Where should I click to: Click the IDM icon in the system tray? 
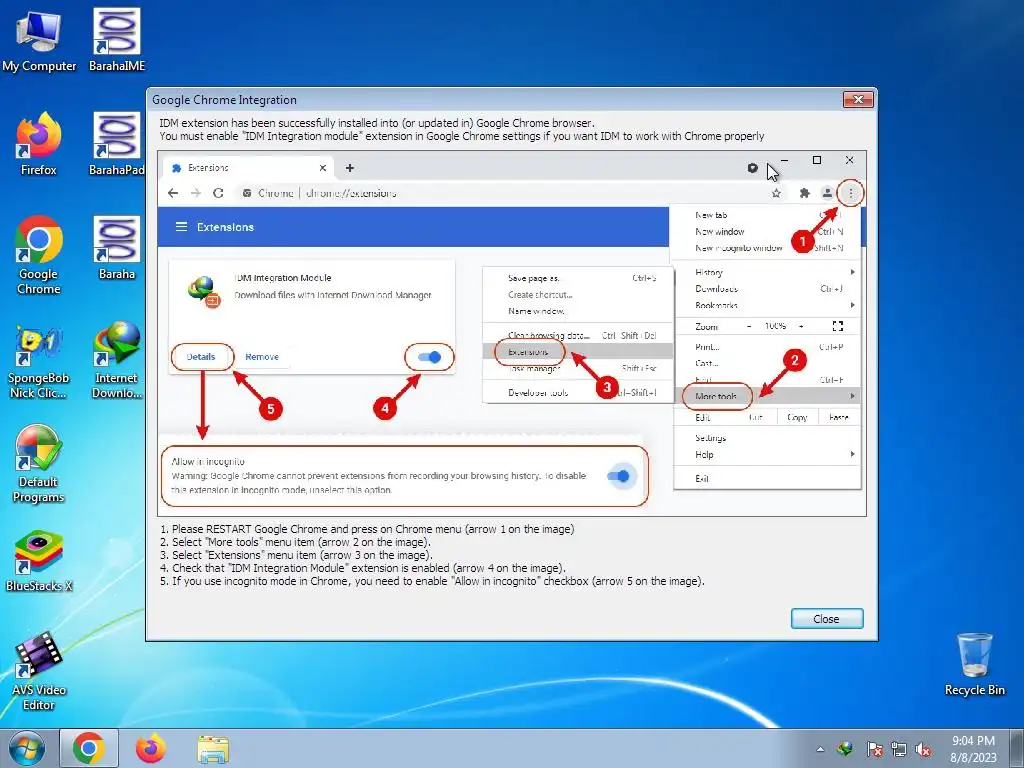click(x=846, y=749)
